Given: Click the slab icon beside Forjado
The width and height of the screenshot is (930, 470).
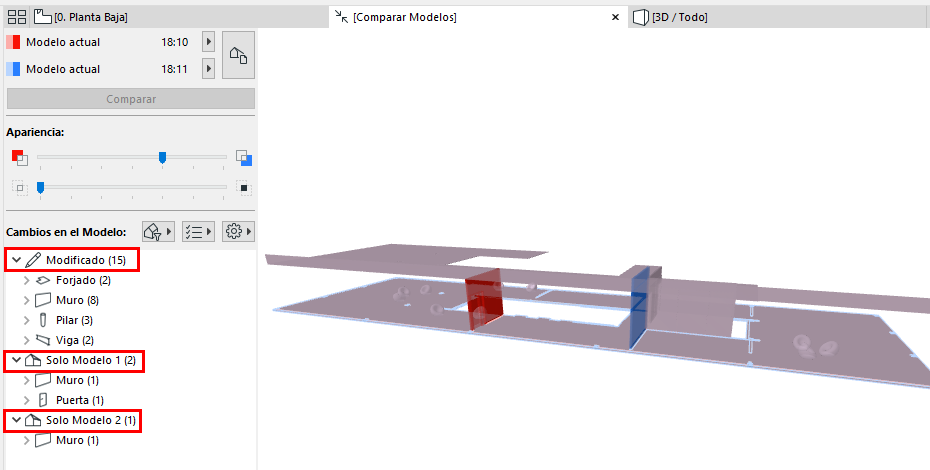Looking at the screenshot, I should [43, 280].
